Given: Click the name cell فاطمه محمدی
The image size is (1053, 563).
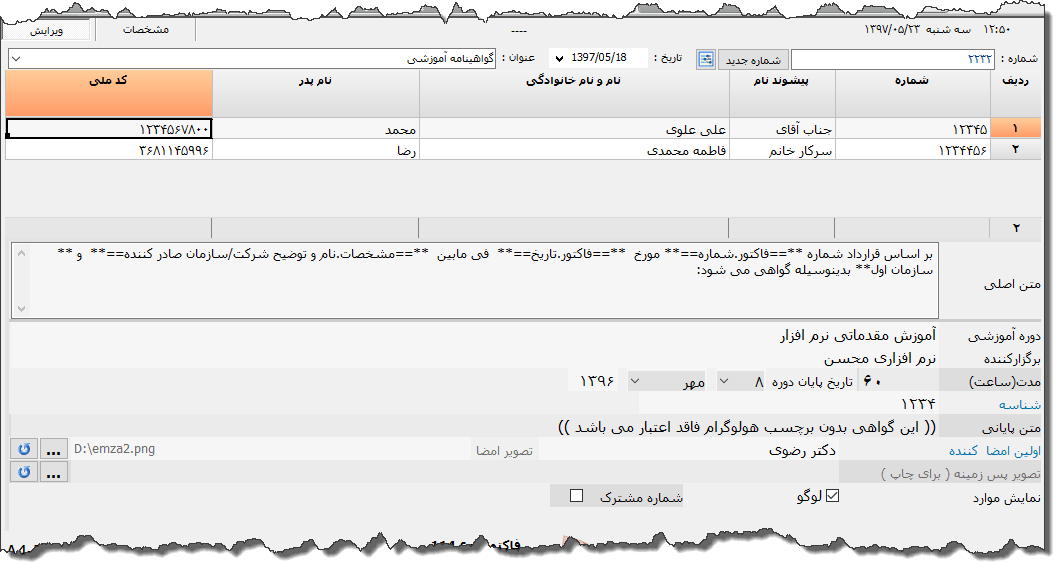Looking at the screenshot, I should (574, 149).
